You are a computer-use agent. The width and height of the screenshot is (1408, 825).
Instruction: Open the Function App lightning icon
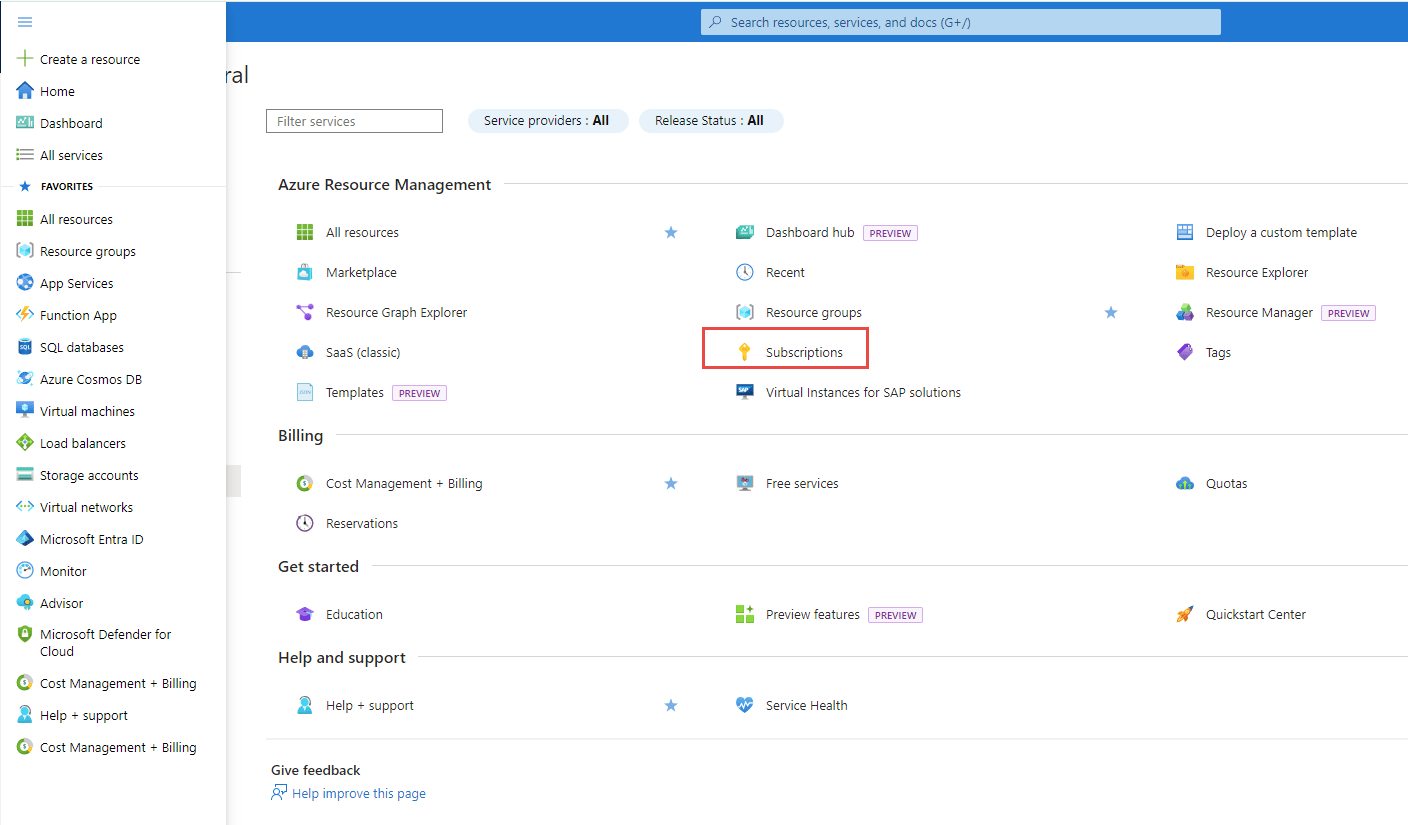coord(25,315)
